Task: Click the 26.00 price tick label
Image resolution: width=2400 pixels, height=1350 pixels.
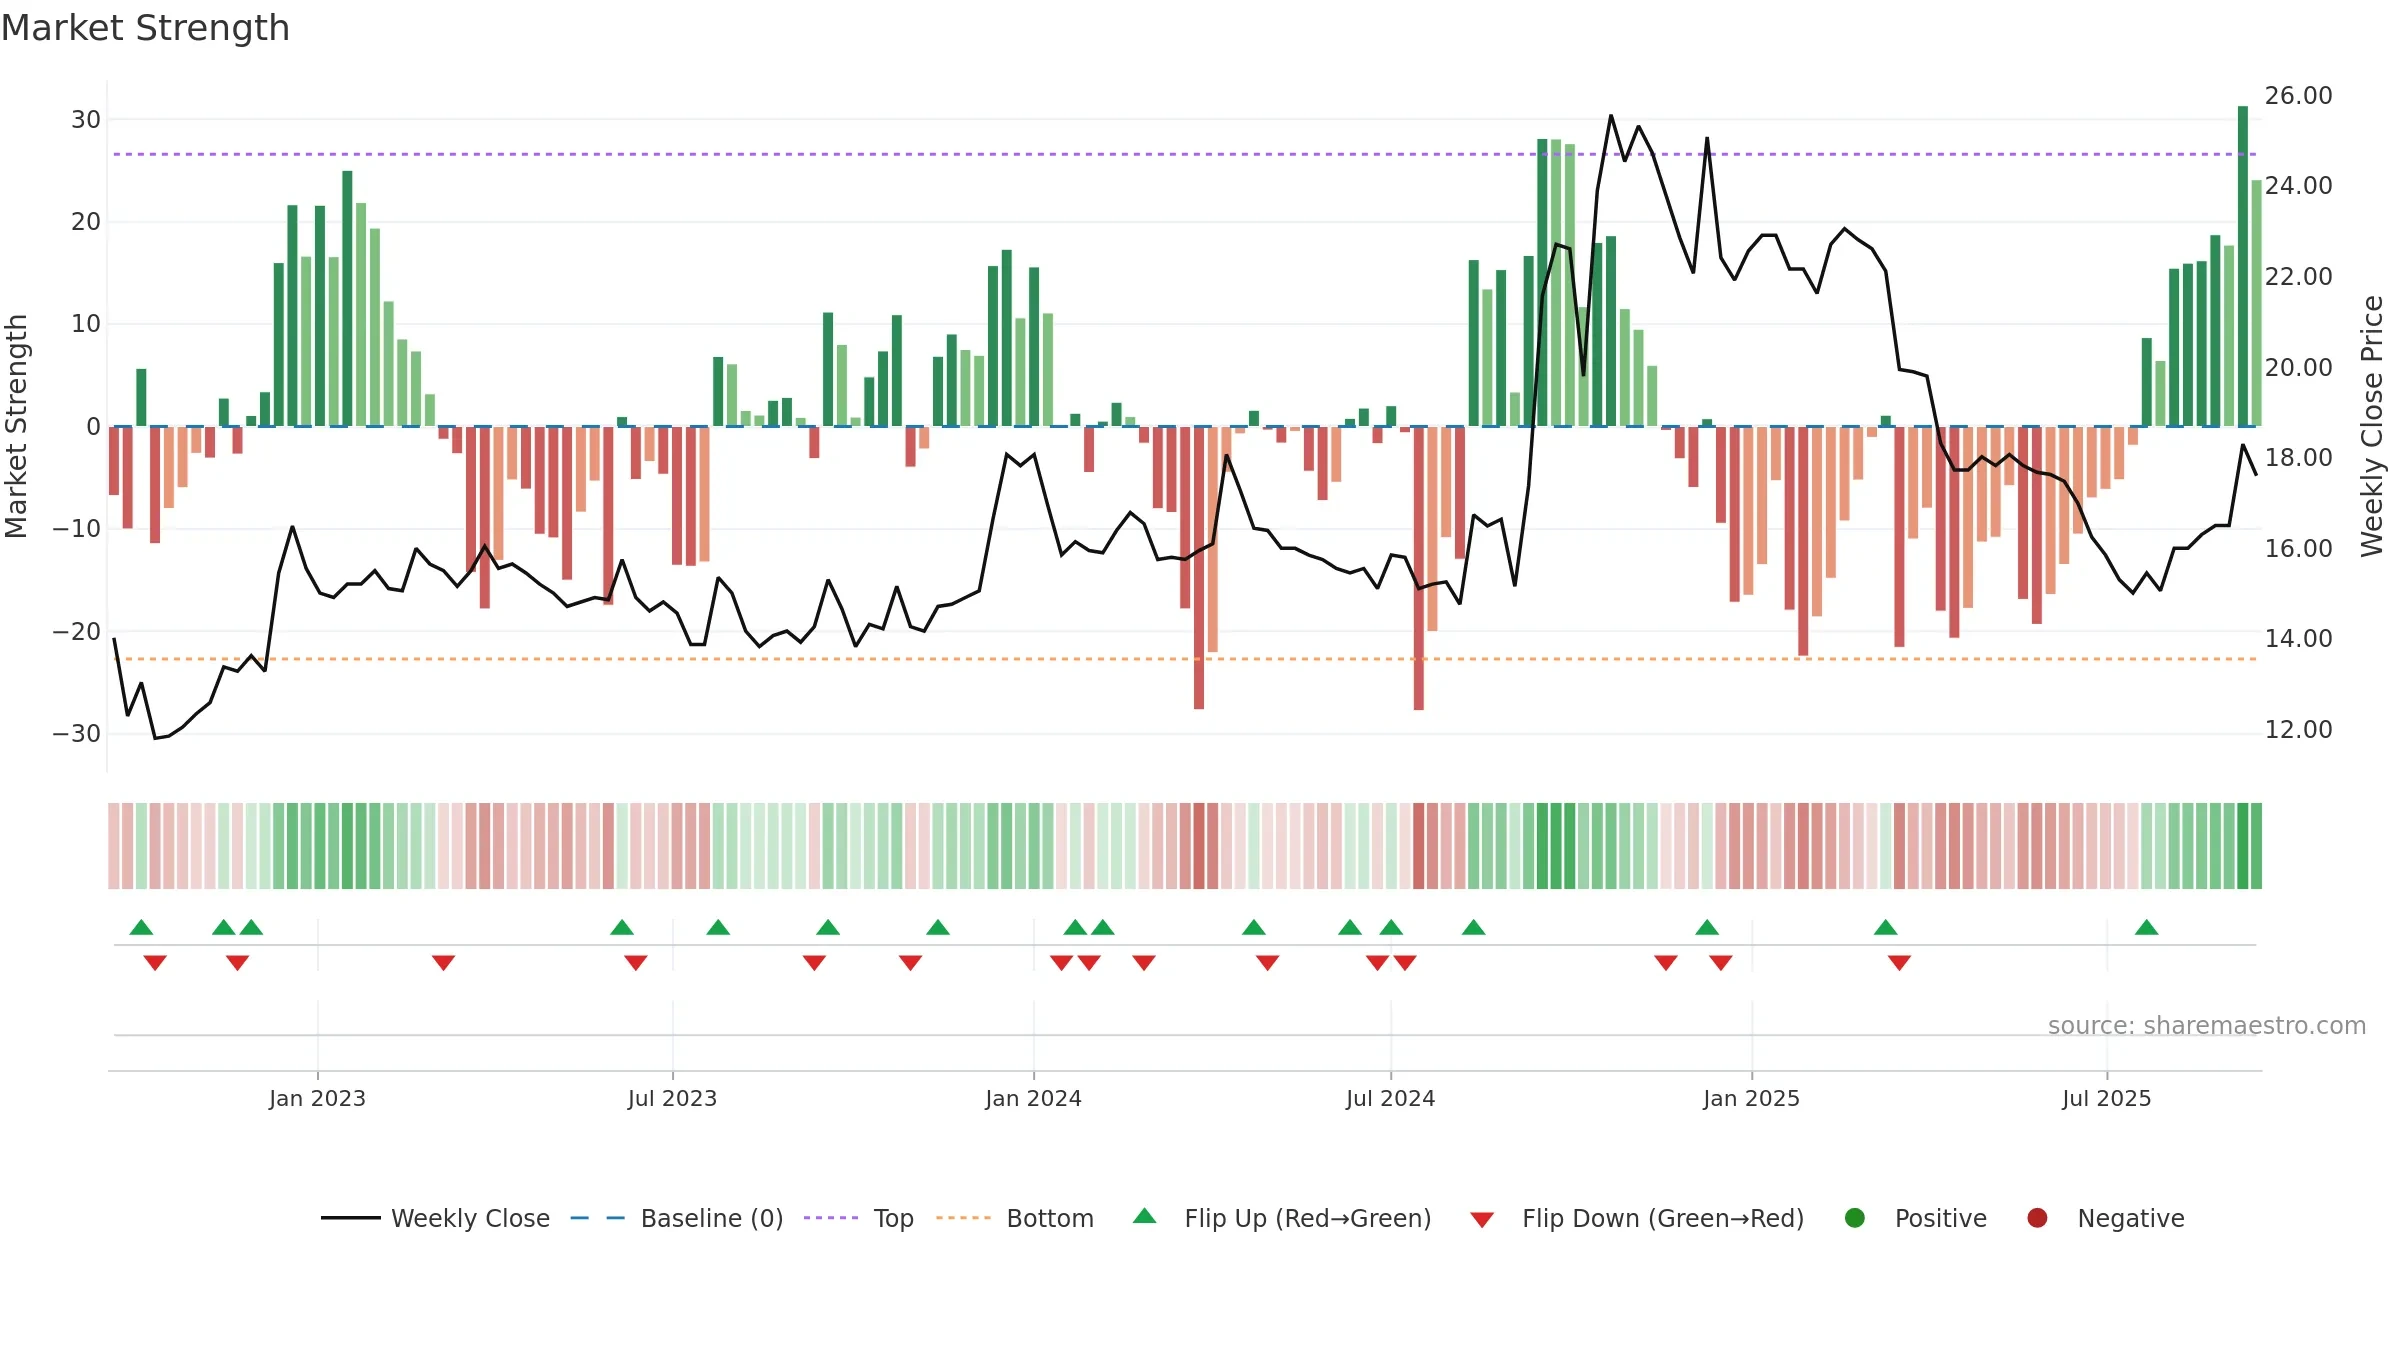Action: point(2298,96)
